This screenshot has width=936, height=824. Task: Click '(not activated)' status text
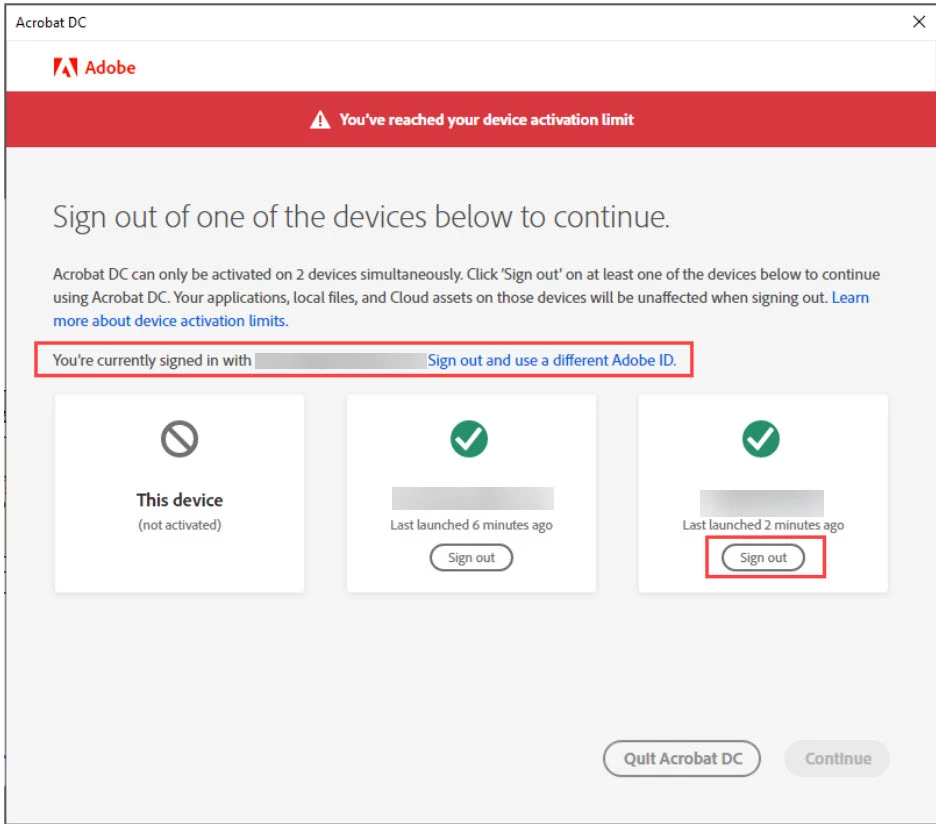coord(180,525)
